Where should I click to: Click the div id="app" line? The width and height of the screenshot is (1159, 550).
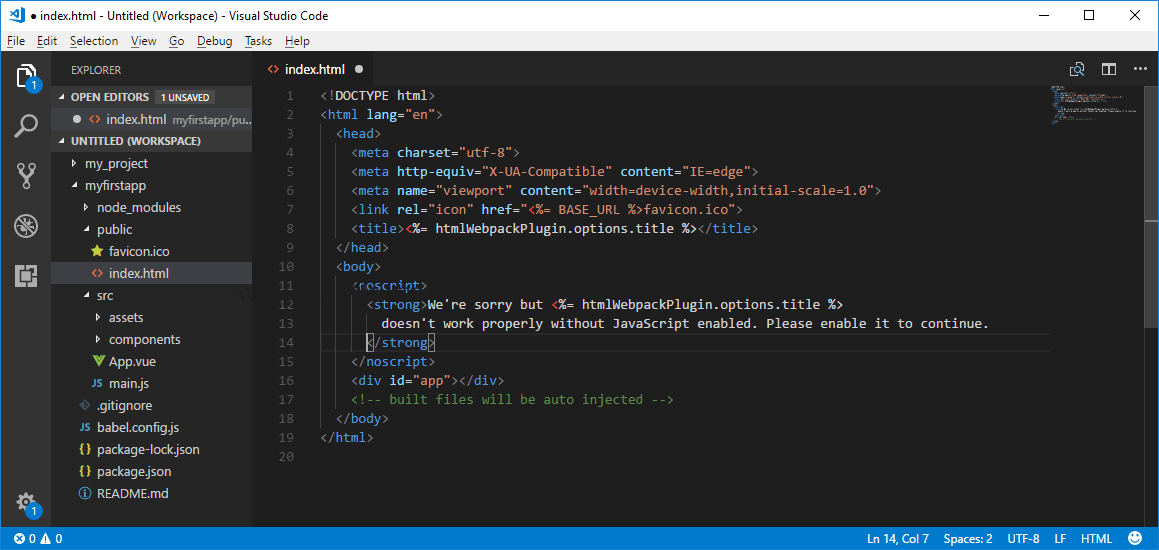pyautogui.click(x=428, y=381)
